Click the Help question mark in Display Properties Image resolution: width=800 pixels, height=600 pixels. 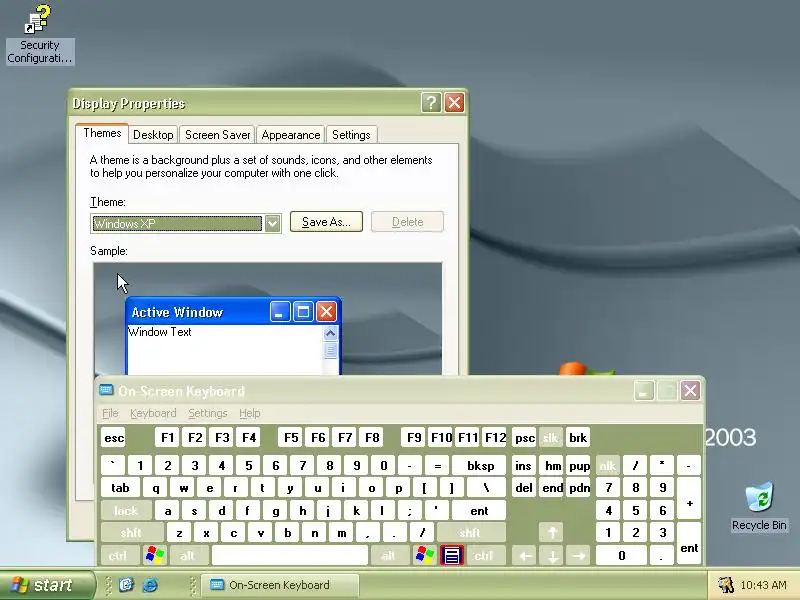pos(431,103)
